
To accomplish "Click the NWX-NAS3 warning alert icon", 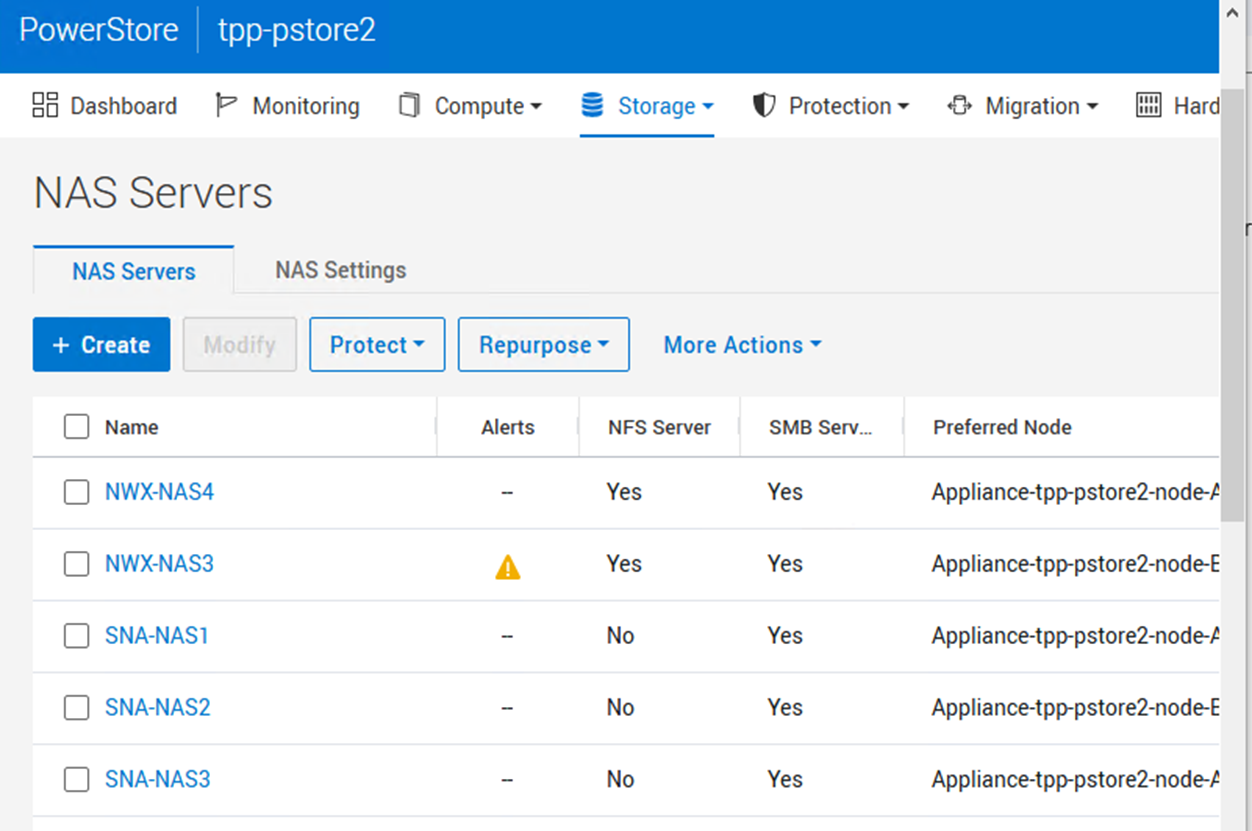I will coord(508,568).
